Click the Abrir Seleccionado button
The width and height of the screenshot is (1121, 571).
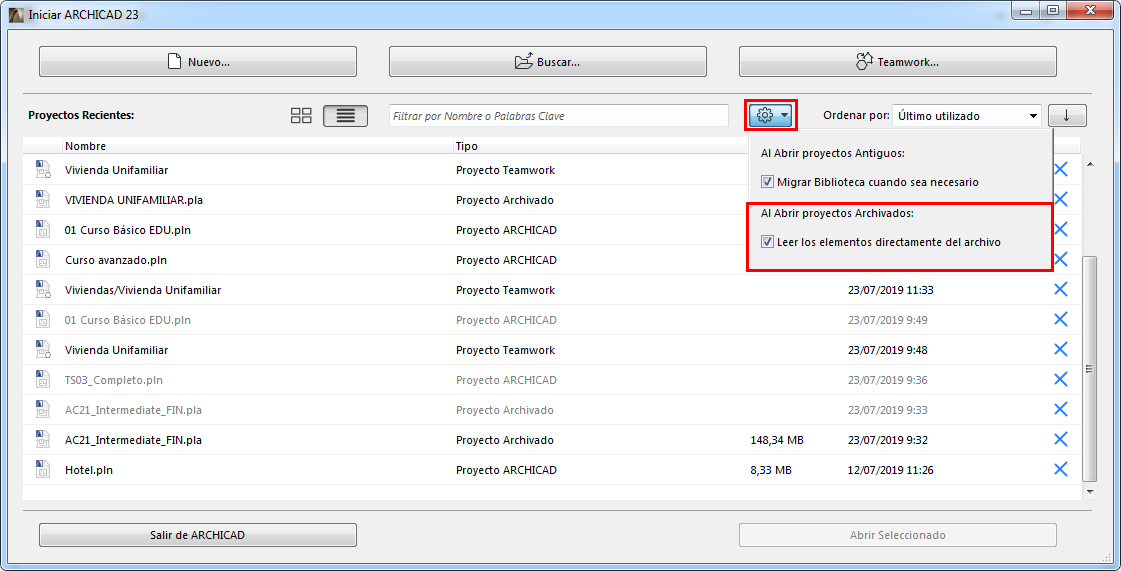pos(897,535)
